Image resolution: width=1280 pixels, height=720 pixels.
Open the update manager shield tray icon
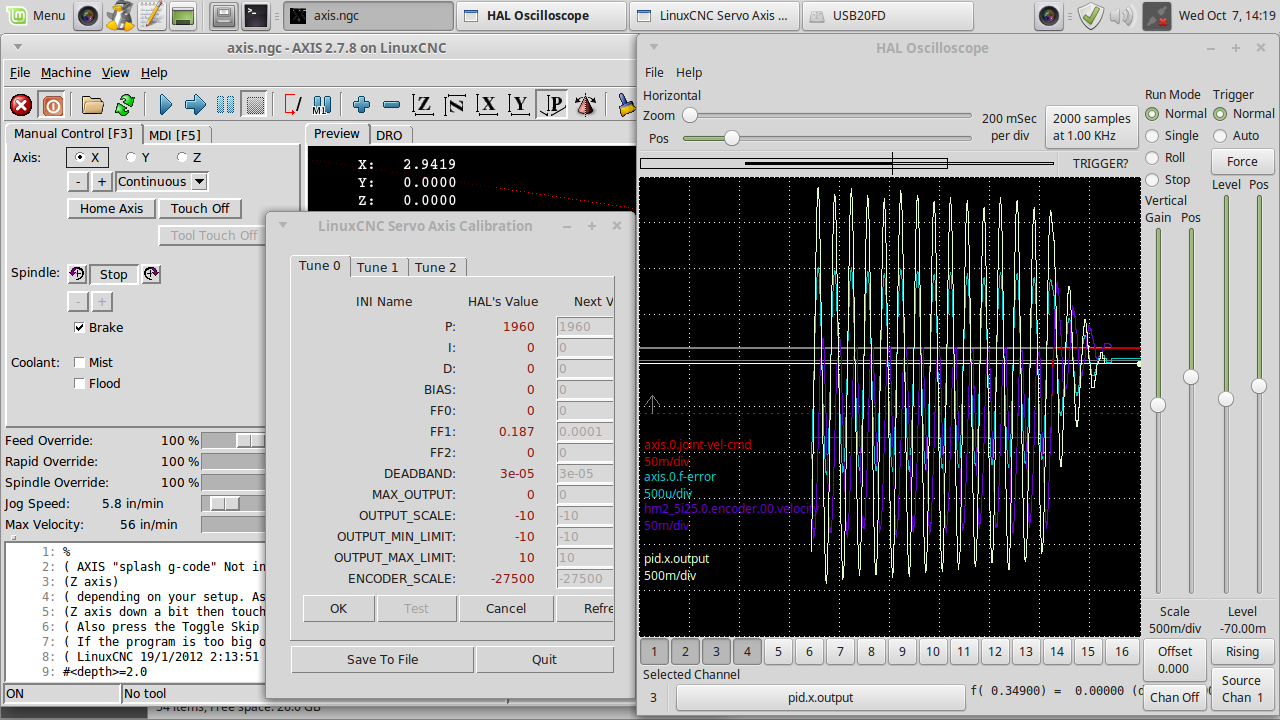point(1091,15)
